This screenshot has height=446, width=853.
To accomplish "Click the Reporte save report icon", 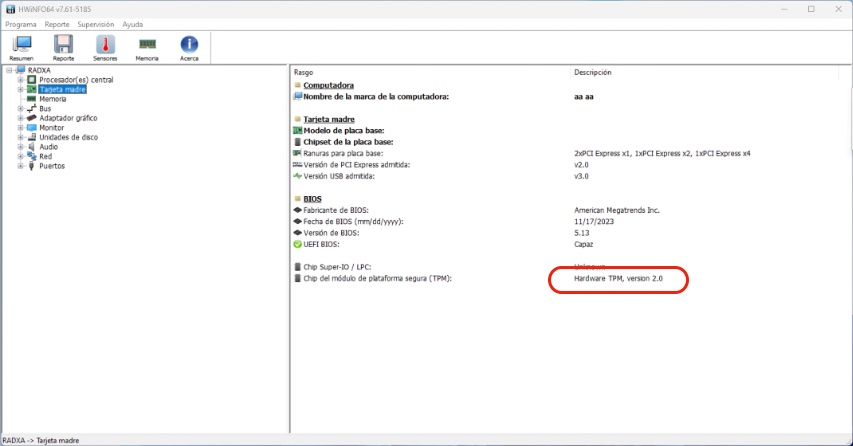I will point(63,47).
